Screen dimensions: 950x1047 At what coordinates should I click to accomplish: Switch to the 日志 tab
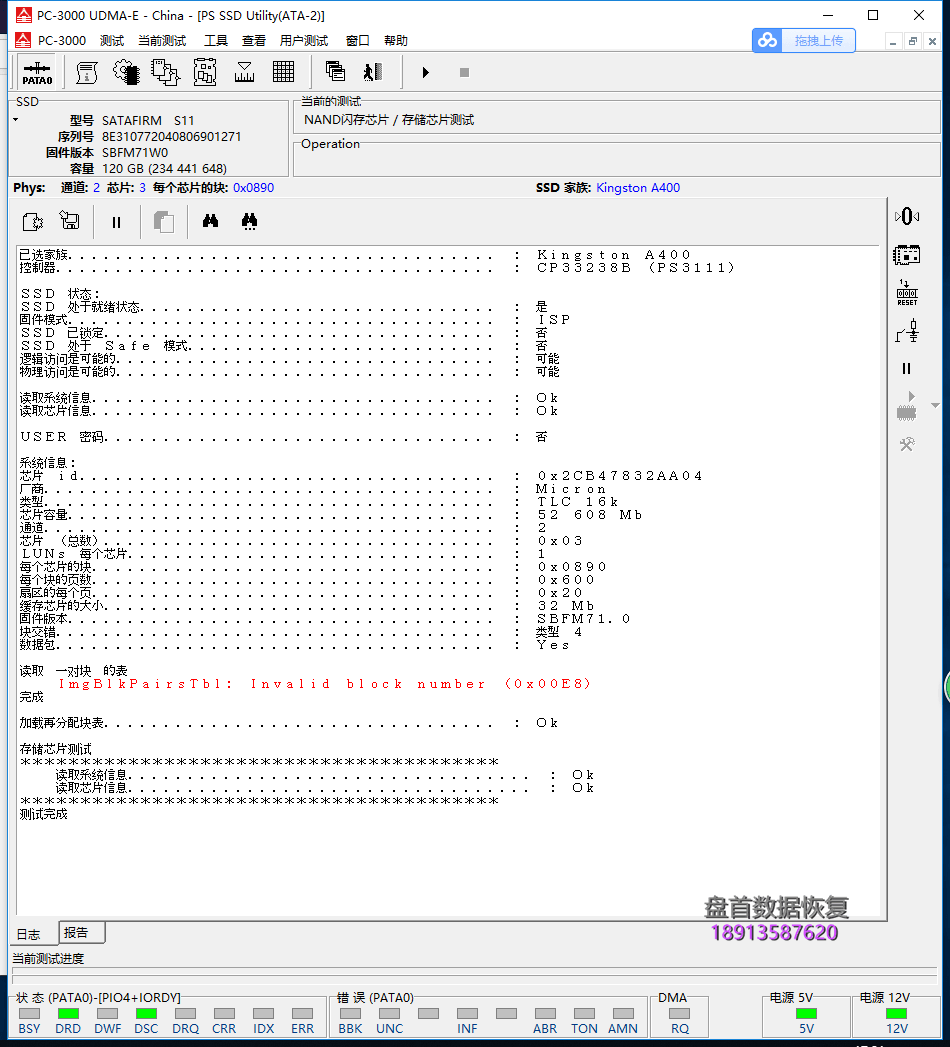29,934
